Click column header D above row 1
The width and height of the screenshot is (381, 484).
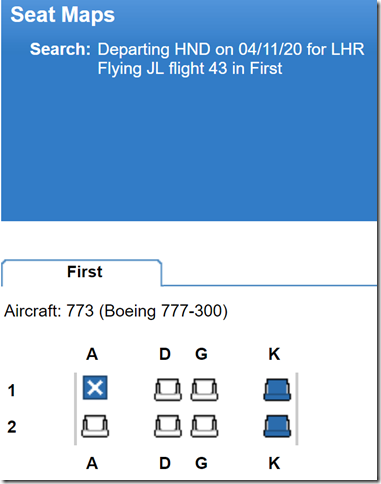tap(165, 354)
